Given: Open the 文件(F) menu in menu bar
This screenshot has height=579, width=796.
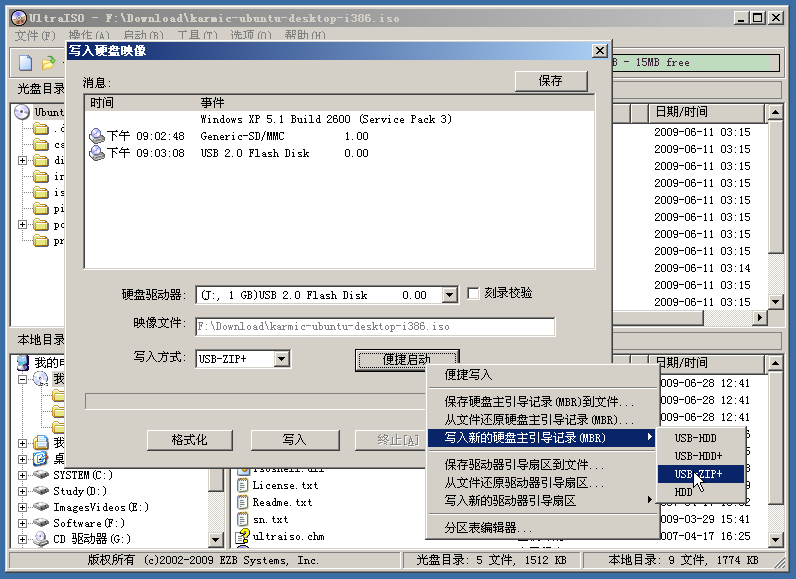Looking at the screenshot, I should pyautogui.click(x=35, y=36).
